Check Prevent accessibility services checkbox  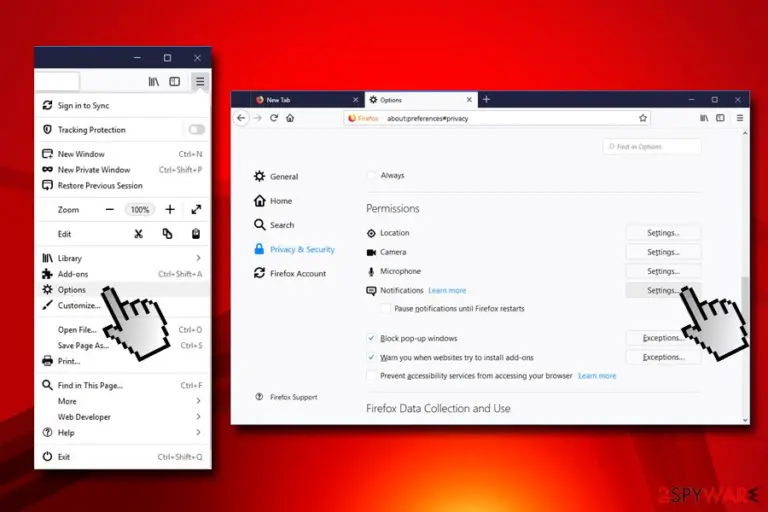click(371, 376)
